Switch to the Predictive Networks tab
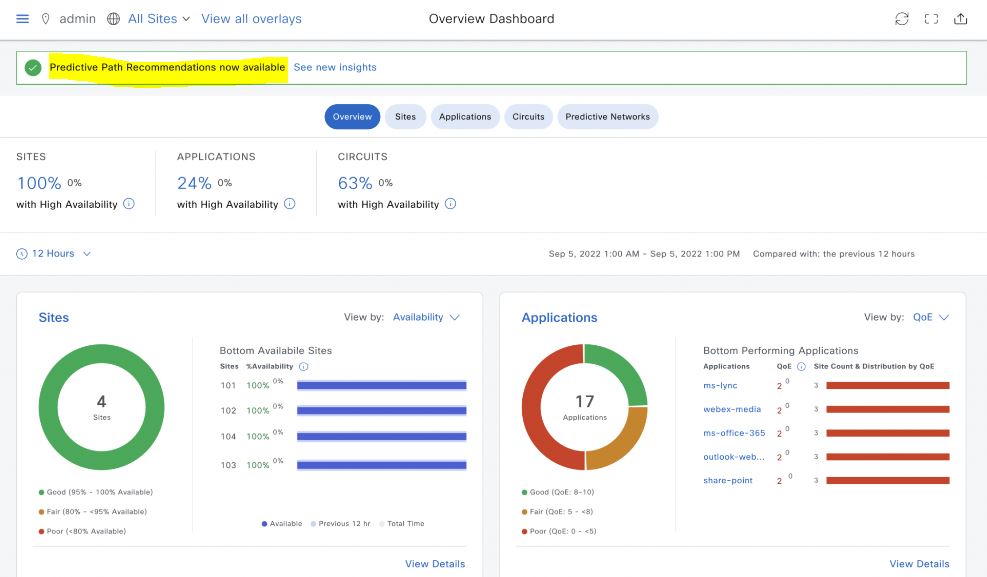 (x=607, y=117)
